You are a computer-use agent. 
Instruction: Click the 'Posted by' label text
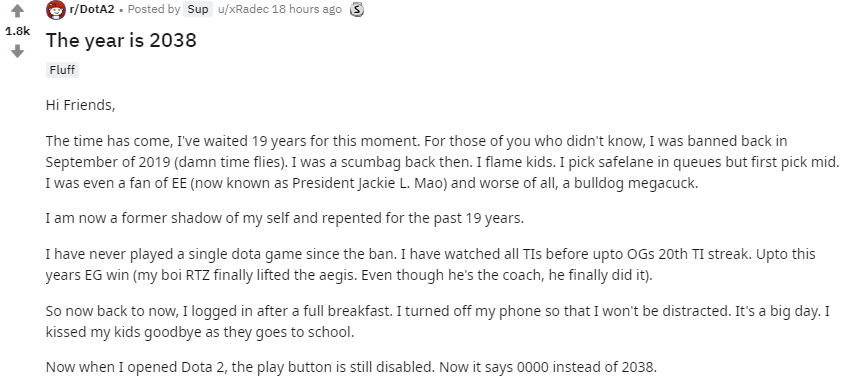[154, 9]
